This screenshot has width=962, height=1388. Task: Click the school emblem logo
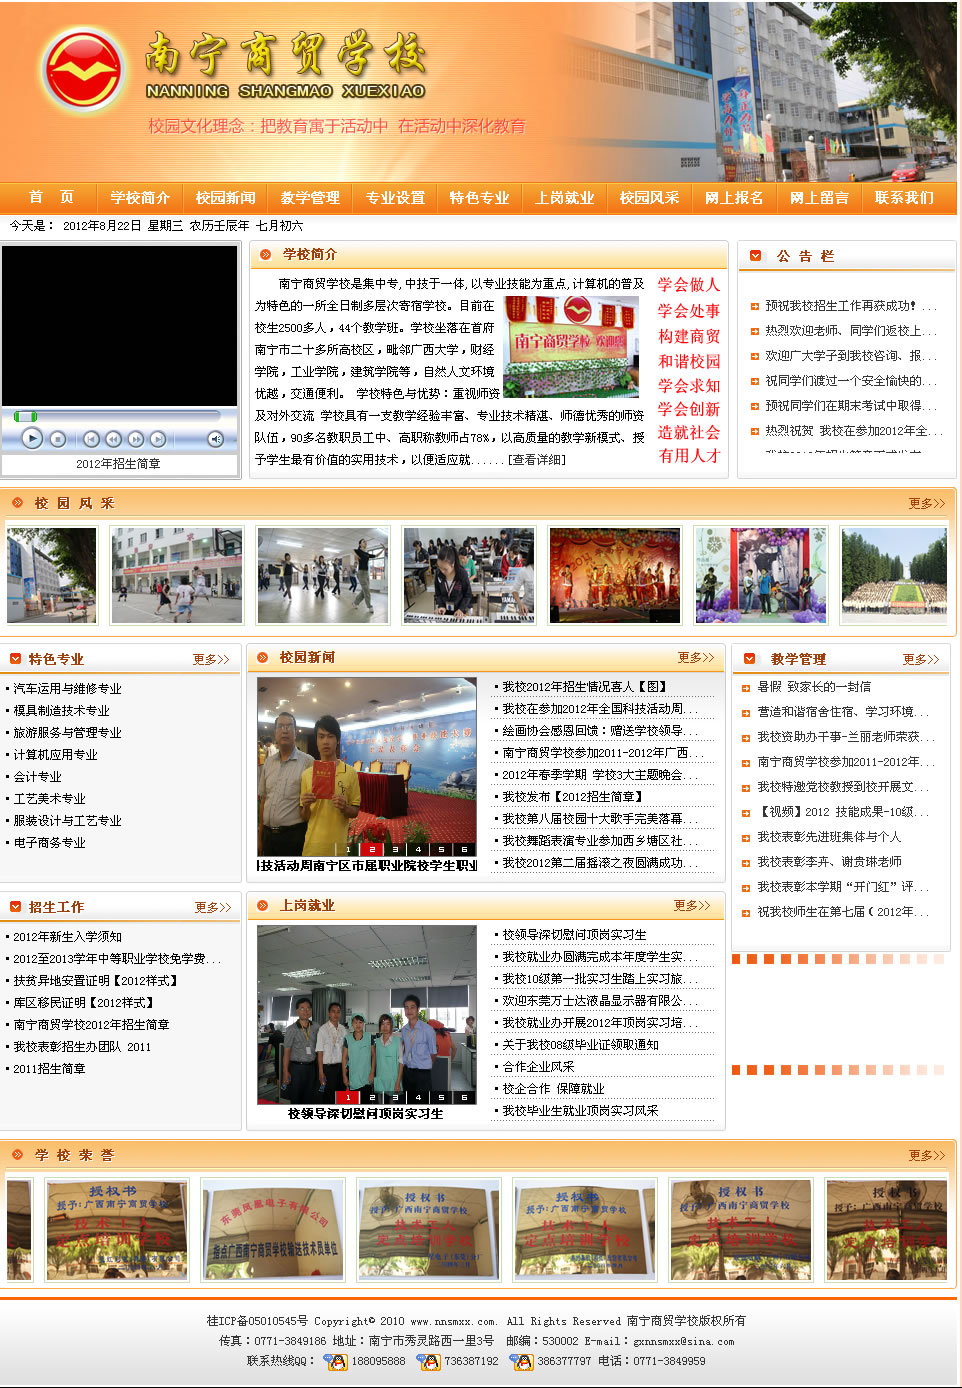[86, 71]
